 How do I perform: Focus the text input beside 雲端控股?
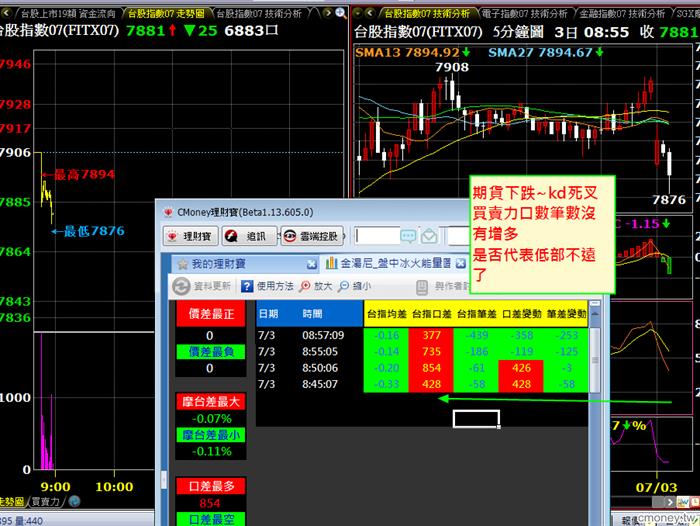[377, 236]
